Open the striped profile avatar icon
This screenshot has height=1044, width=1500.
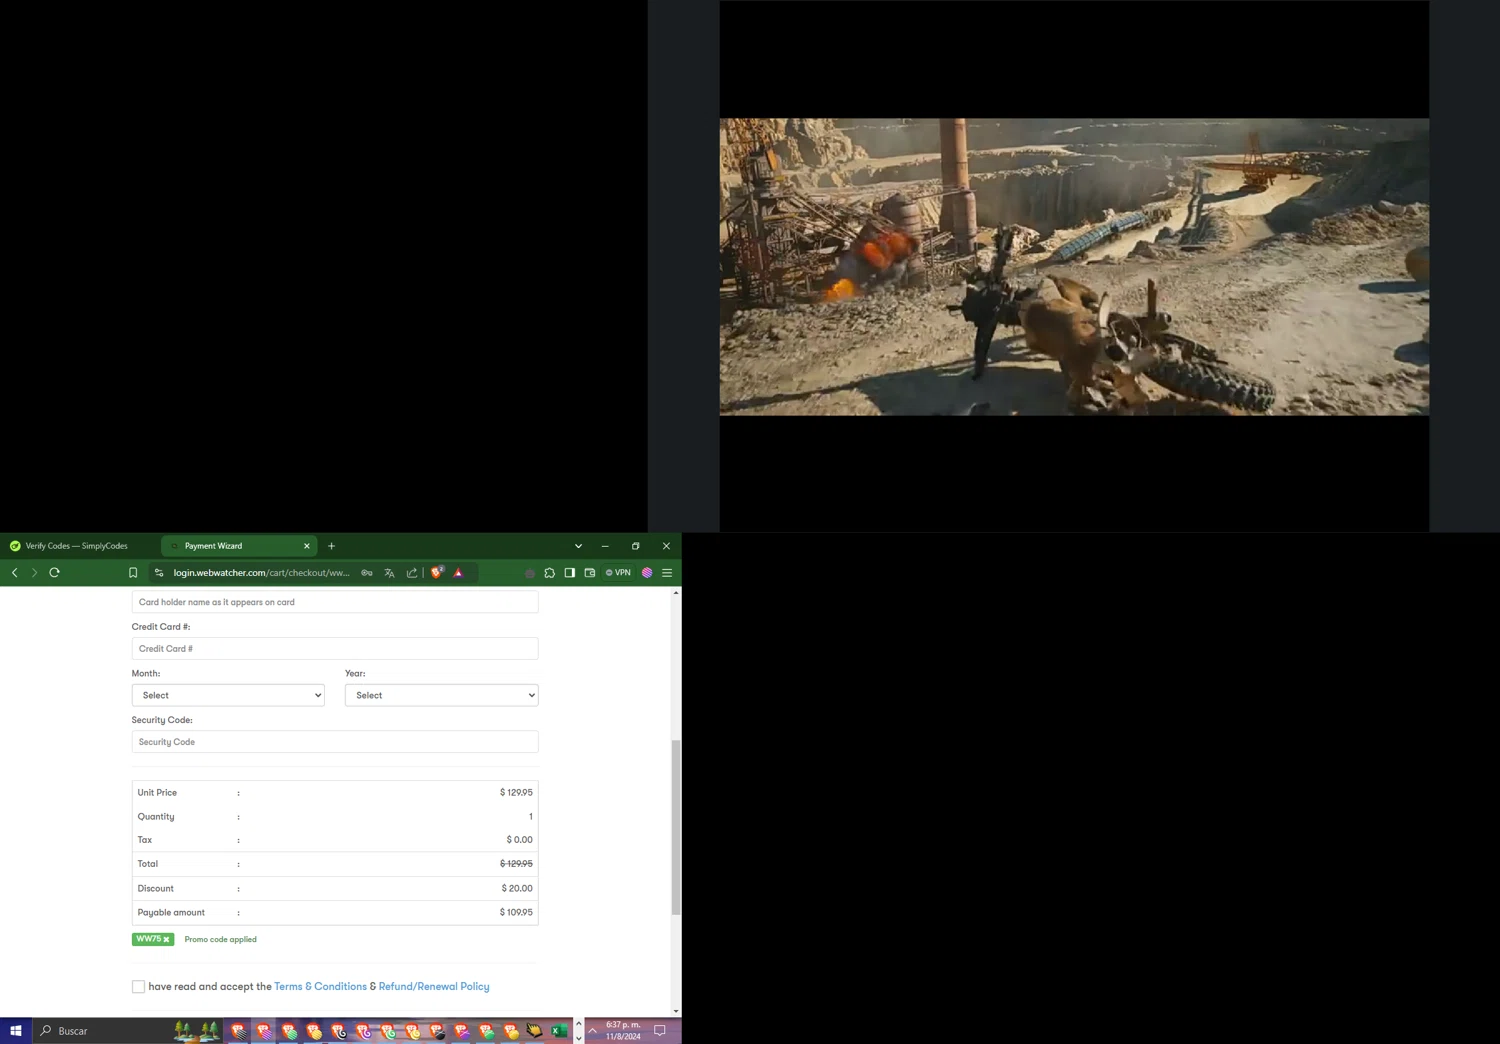647,573
